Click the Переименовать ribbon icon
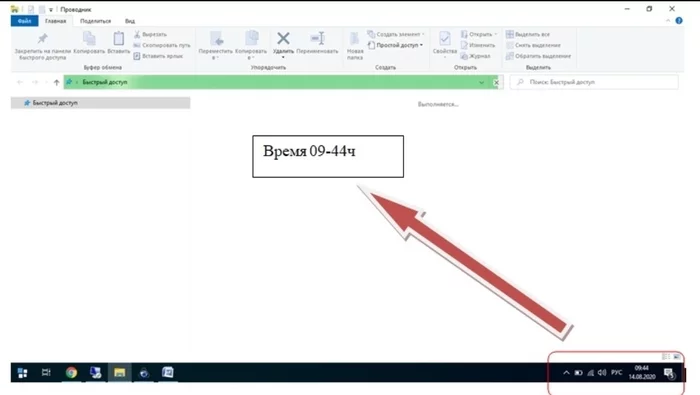The height and width of the screenshot is (395, 700). coord(317,38)
